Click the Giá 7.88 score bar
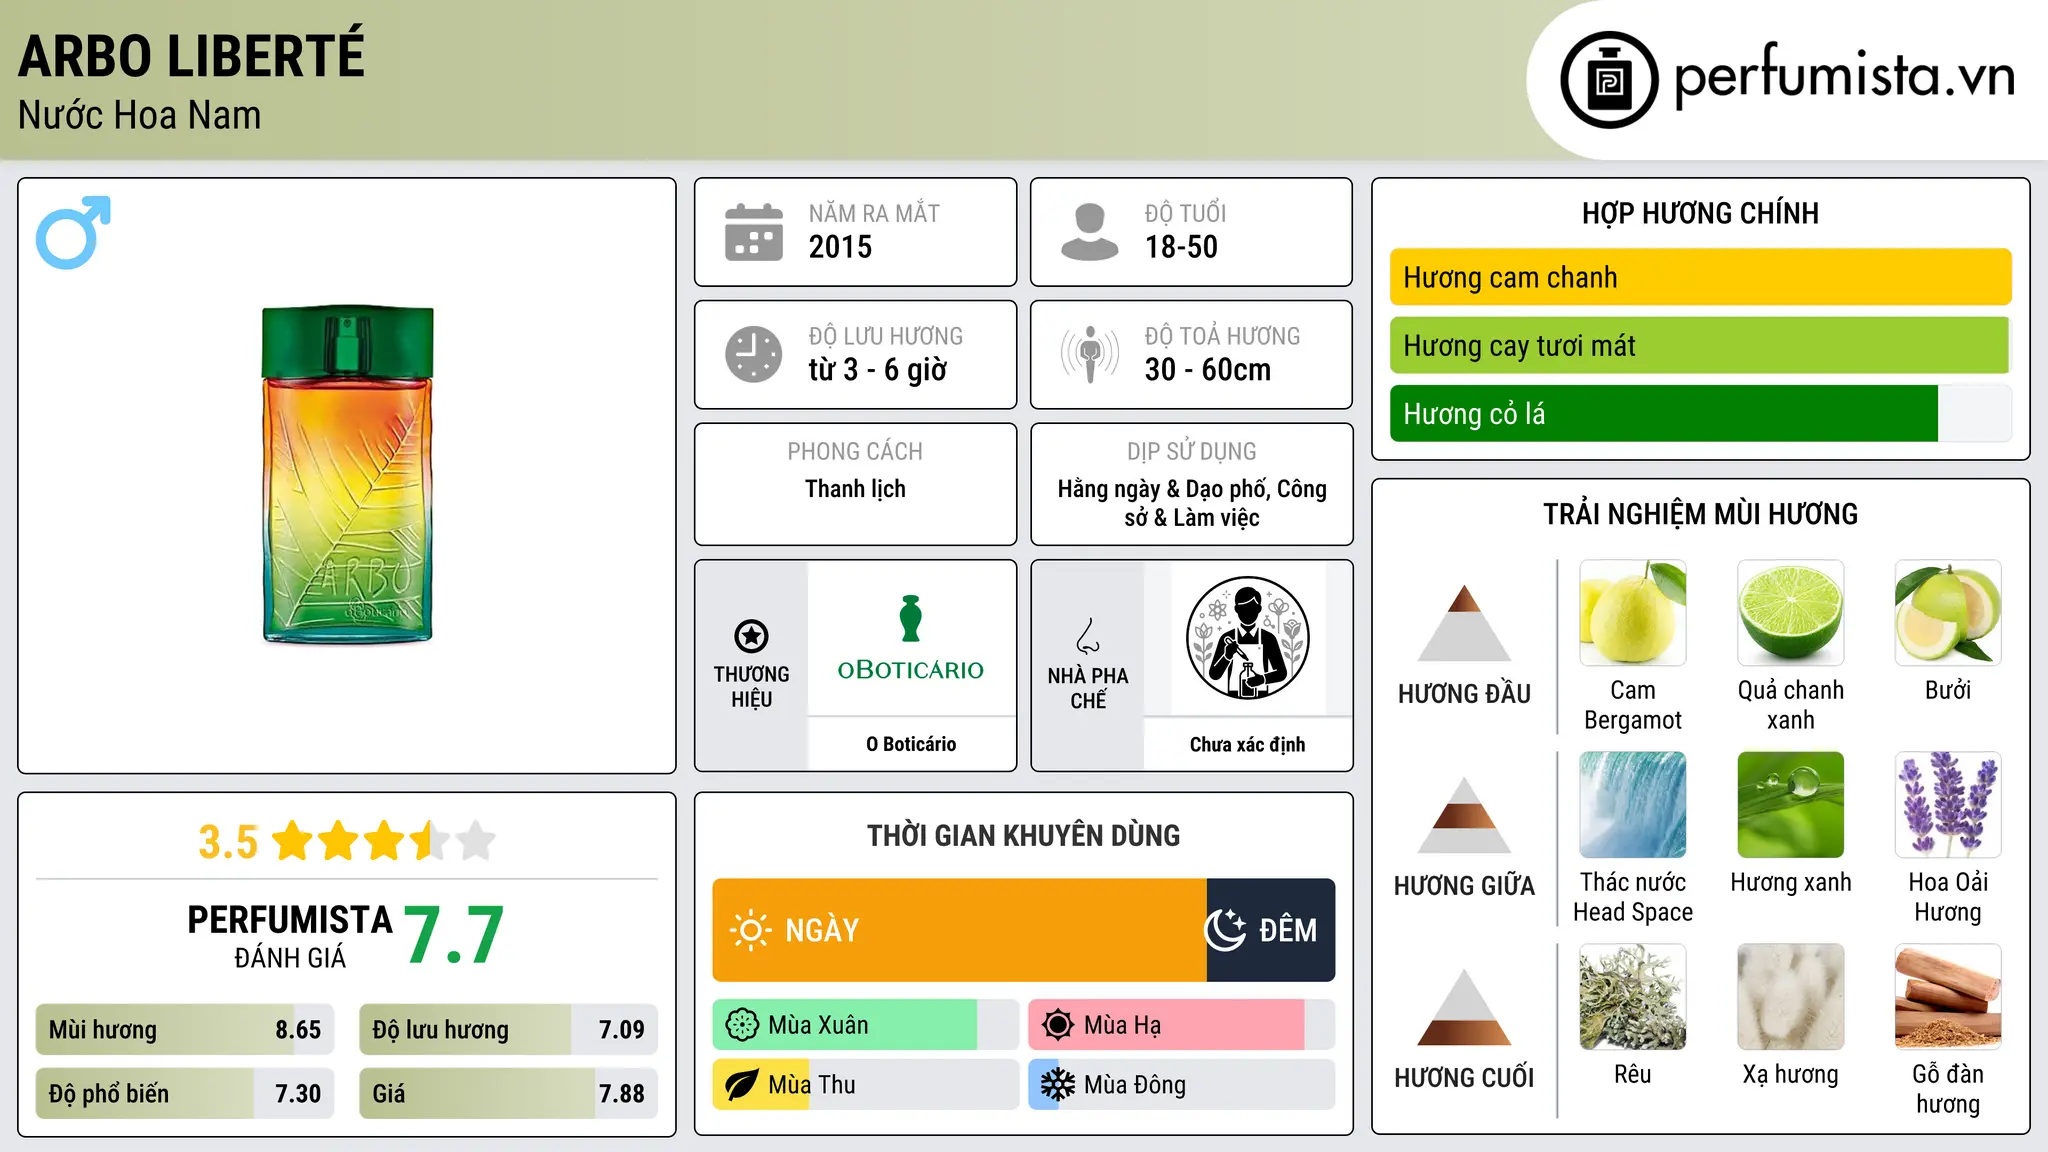This screenshot has height=1152, width=2048. point(508,1094)
